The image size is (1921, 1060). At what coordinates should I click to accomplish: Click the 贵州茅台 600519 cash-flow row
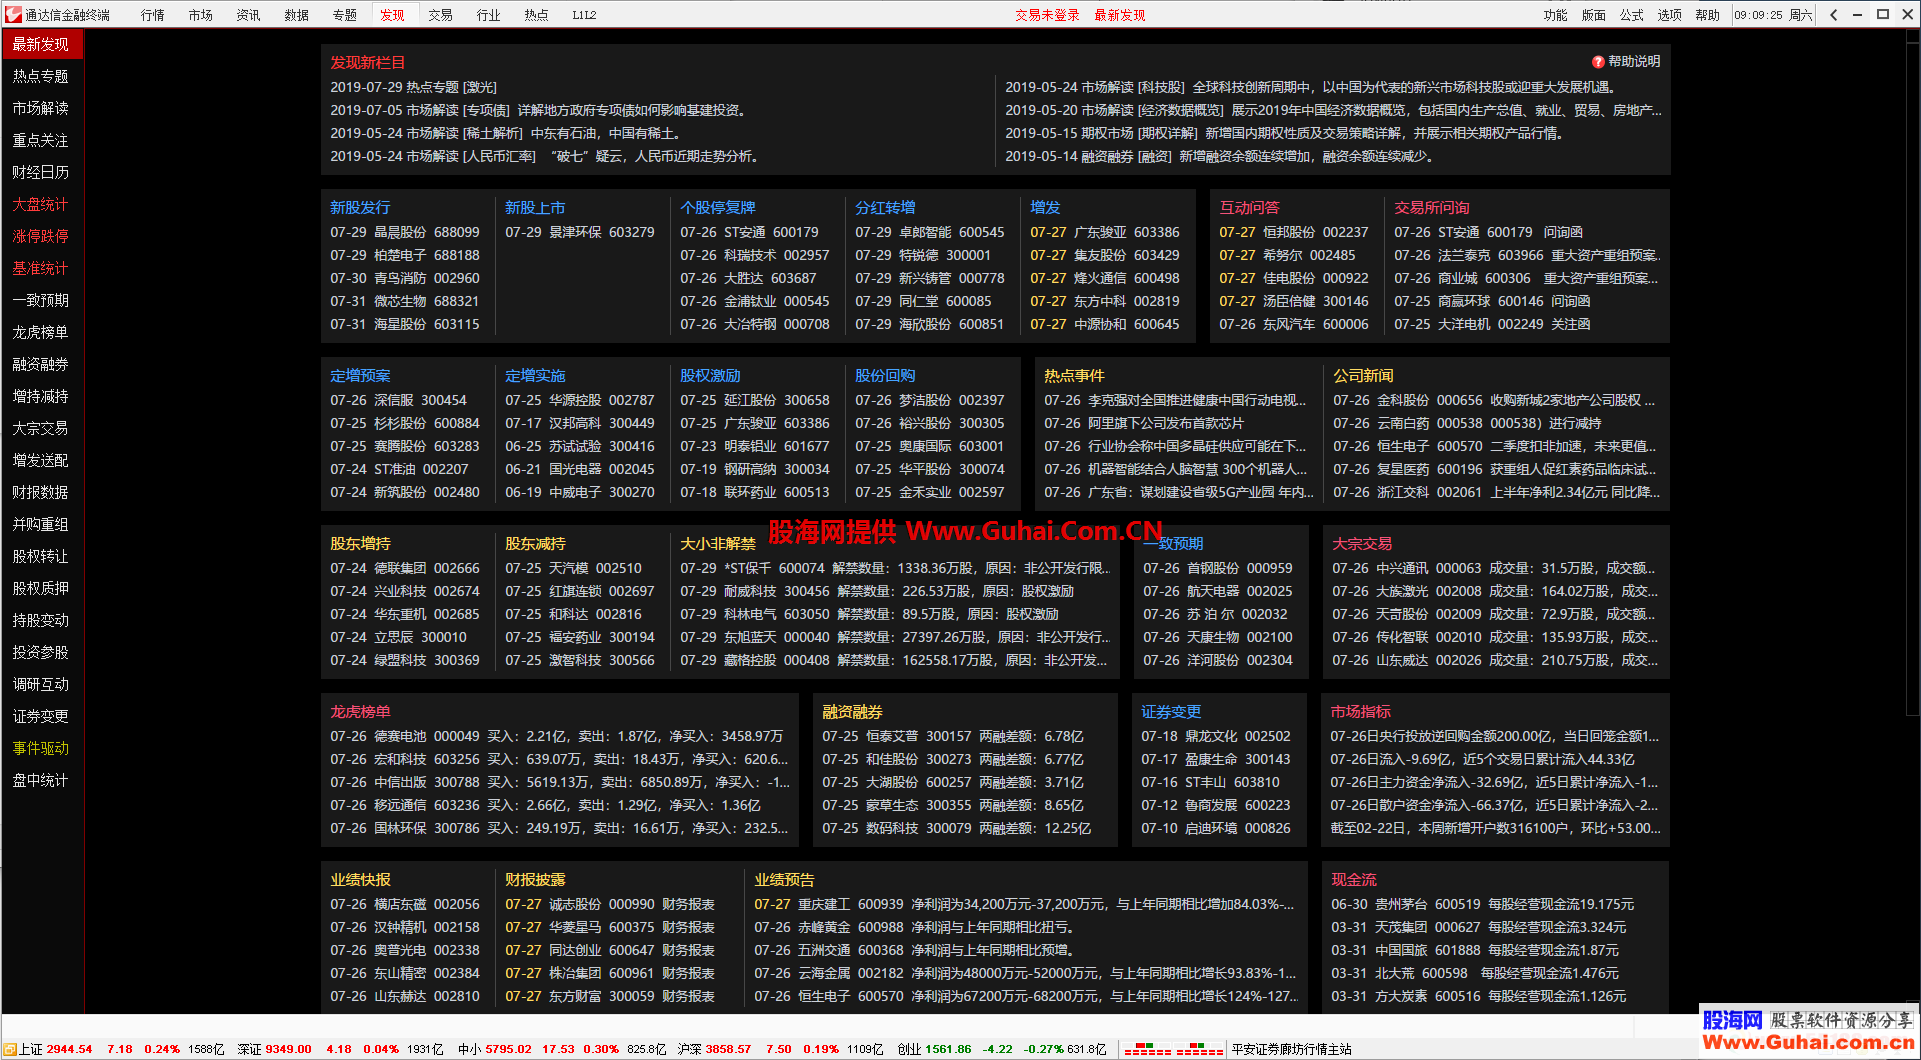(x=1483, y=904)
